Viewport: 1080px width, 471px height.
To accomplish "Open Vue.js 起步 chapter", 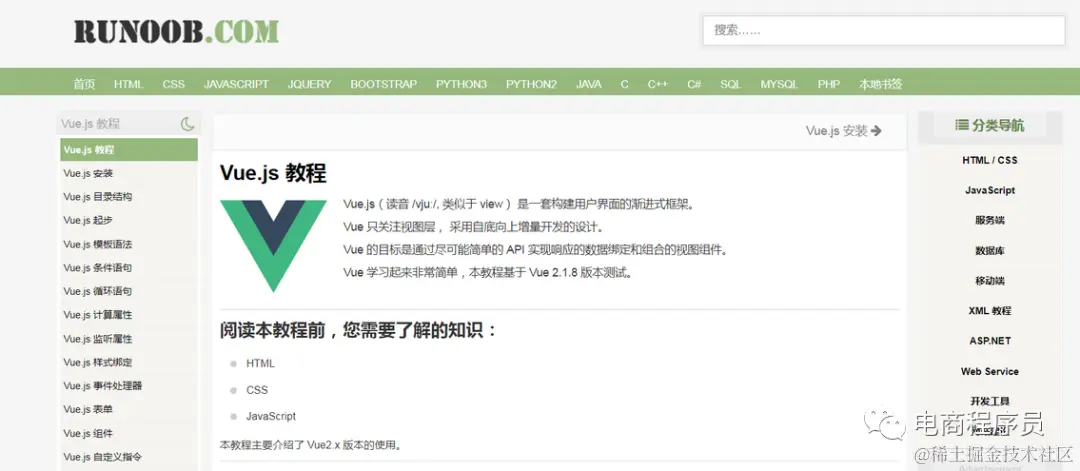I will click(x=88, y=220).
